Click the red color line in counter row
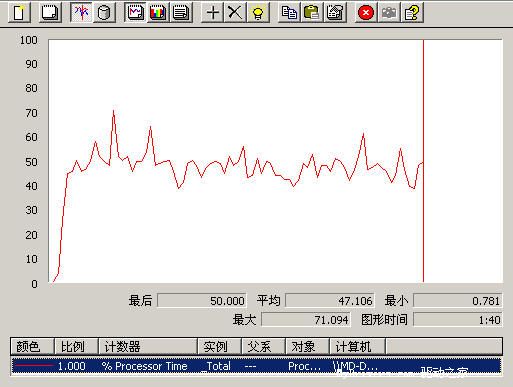 [x=33, y=365]
